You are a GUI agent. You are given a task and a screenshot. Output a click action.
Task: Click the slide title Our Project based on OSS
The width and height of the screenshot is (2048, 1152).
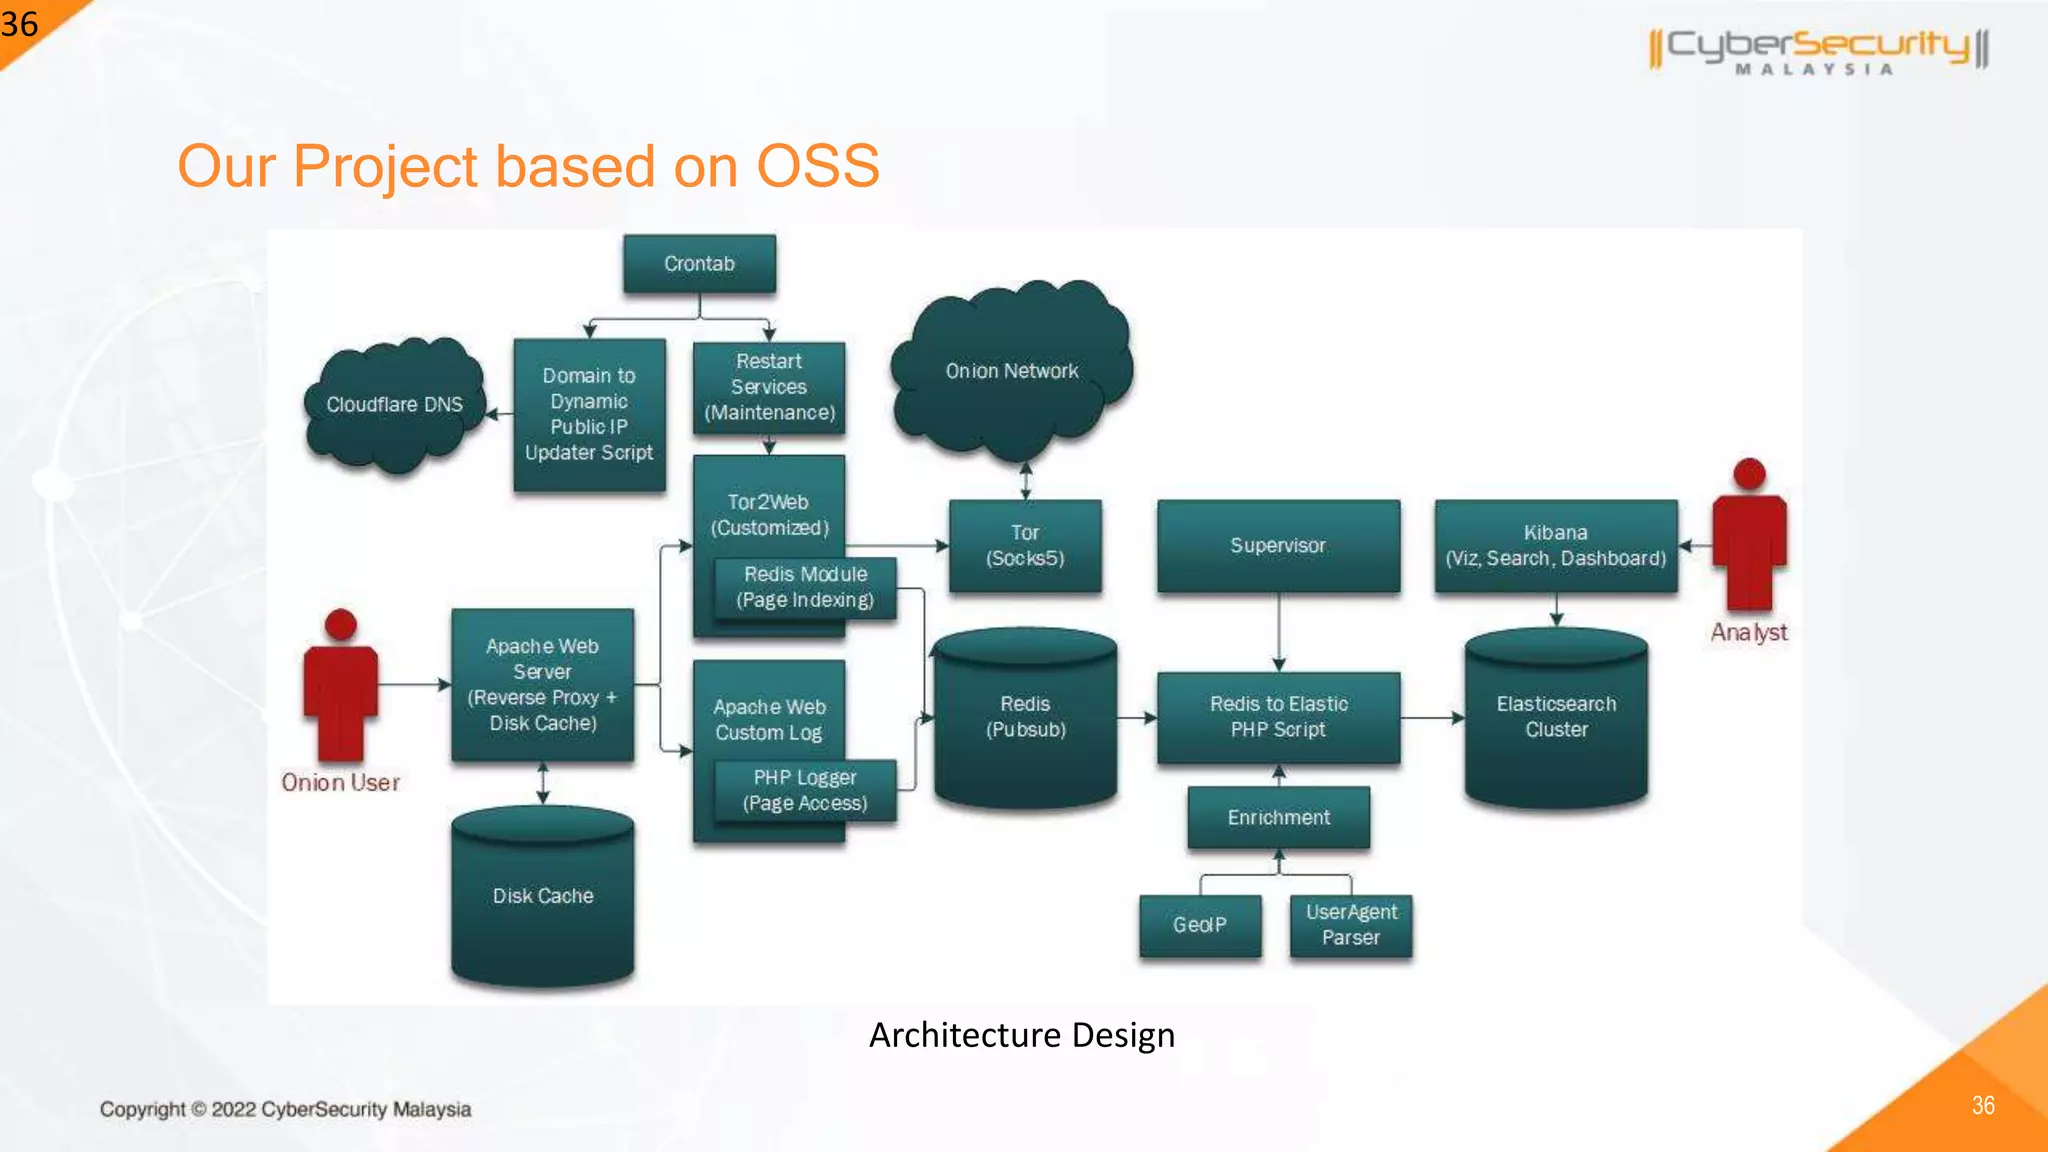tap(528, 166)
